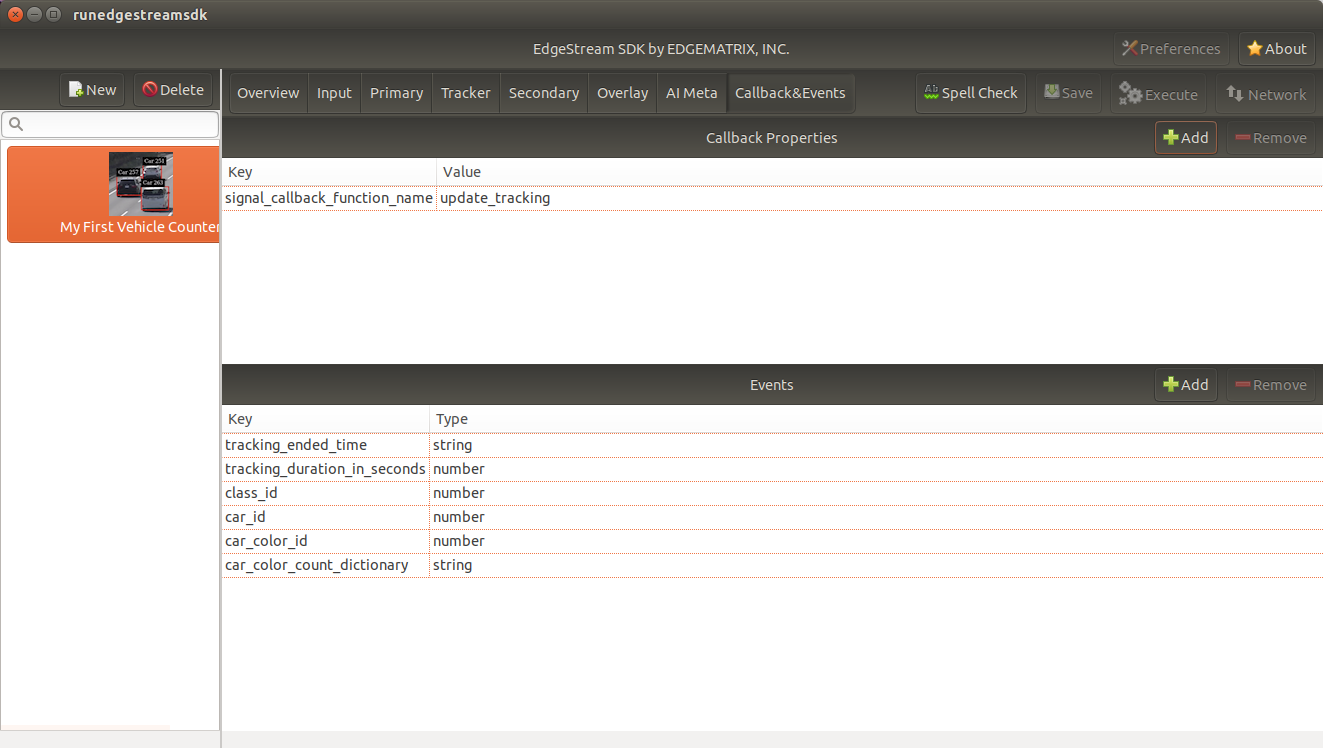Switch to the Overview tab

coord(268,93)
